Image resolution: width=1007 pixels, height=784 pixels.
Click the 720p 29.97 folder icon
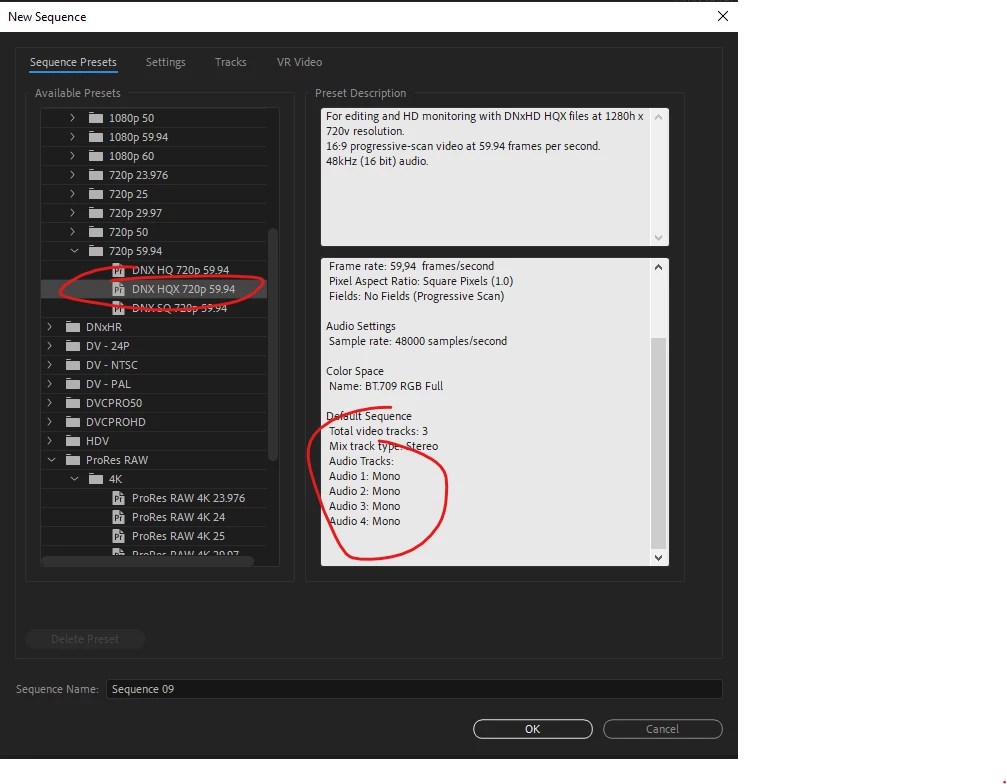click(x=96, y=213)
